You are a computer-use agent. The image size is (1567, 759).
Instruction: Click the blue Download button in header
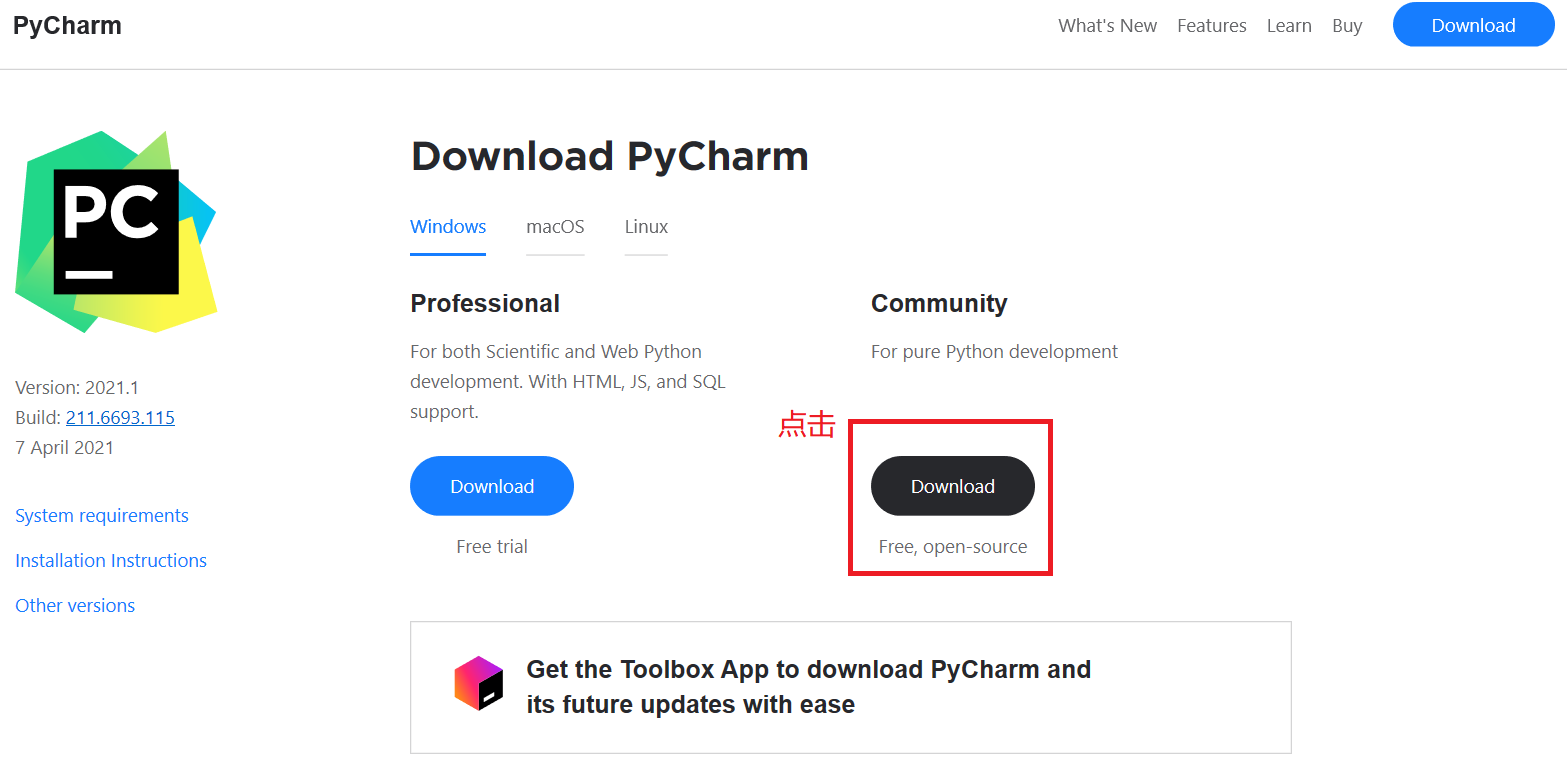pos(1473,25)
